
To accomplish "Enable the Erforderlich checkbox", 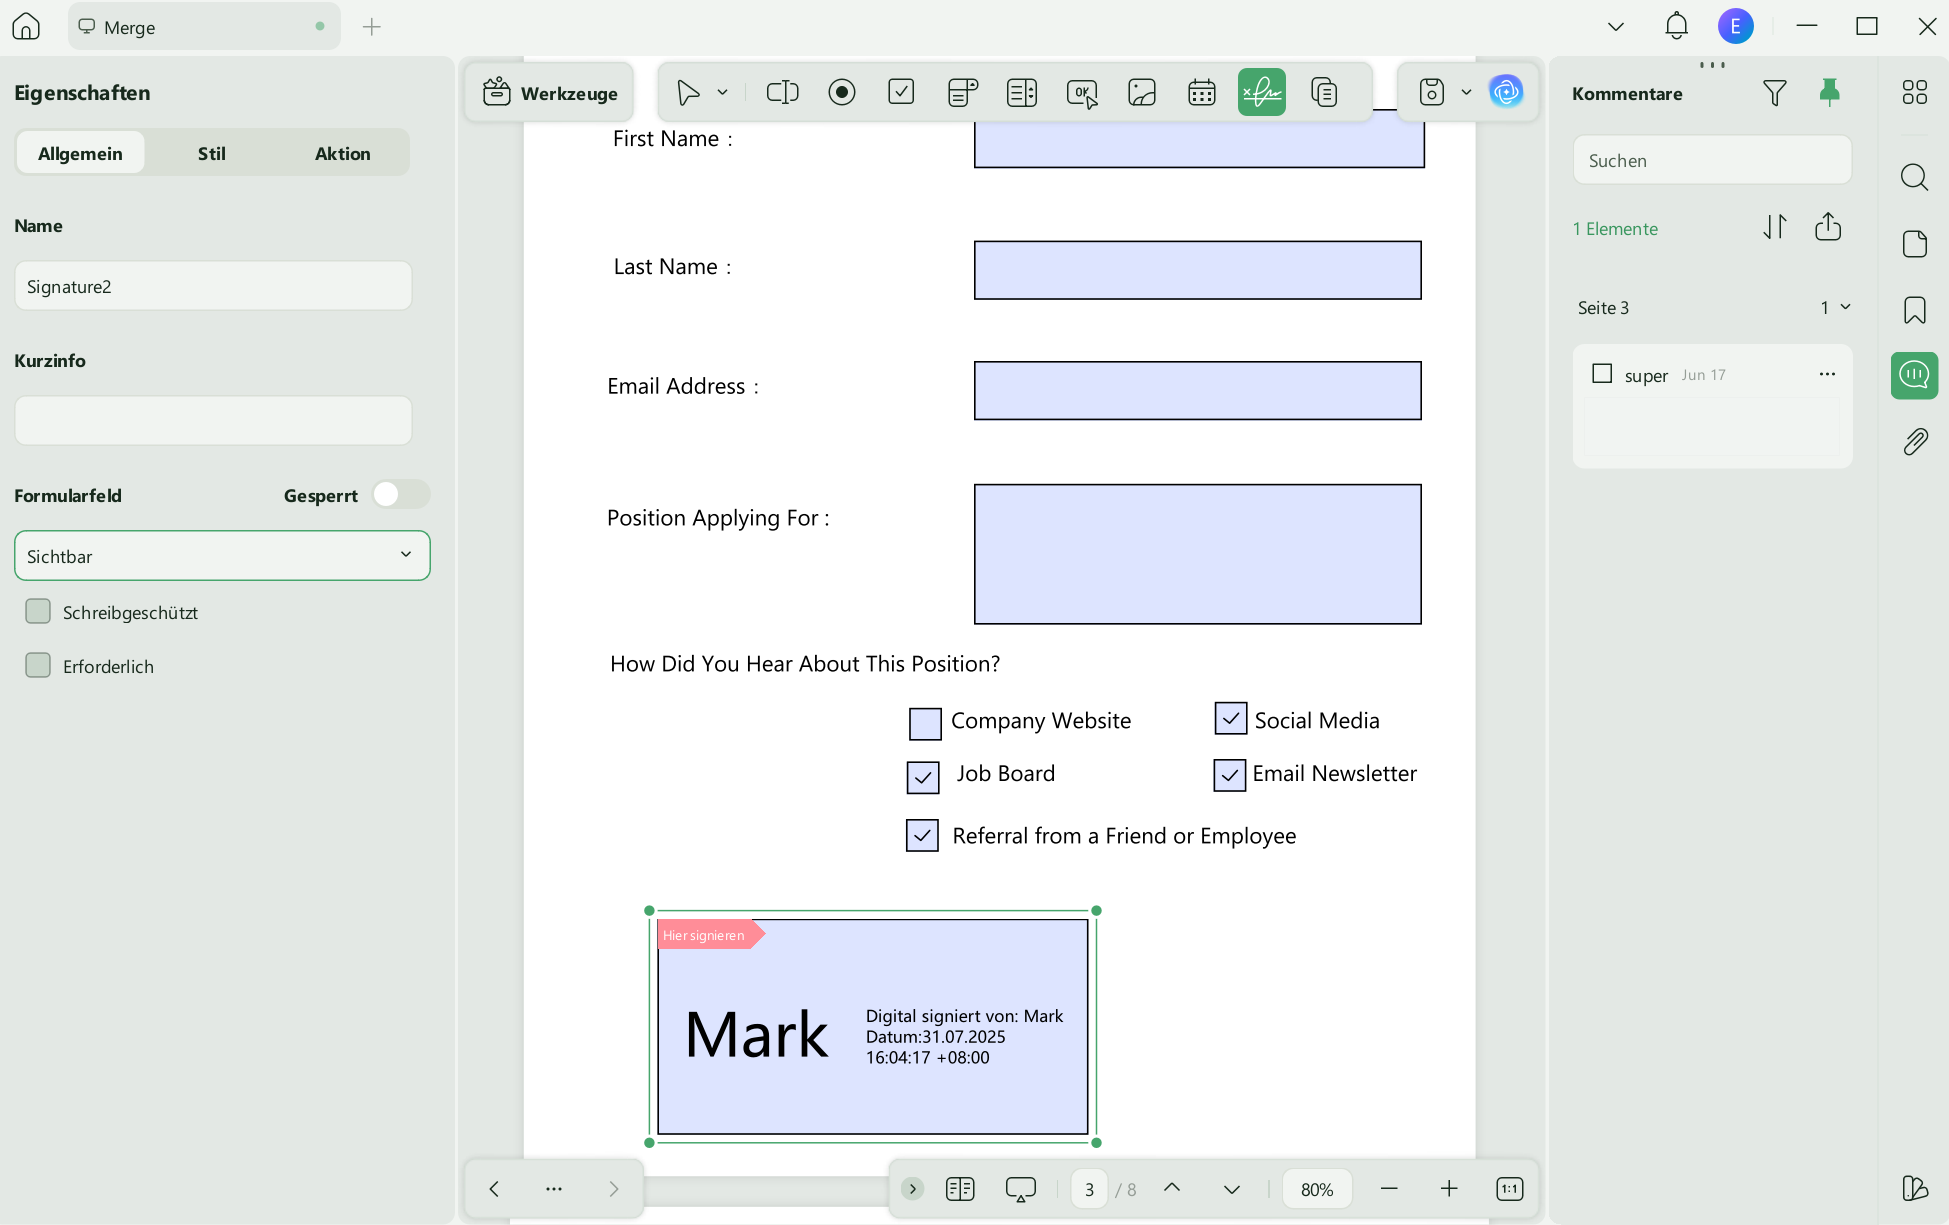I will (x=38, y=665).
